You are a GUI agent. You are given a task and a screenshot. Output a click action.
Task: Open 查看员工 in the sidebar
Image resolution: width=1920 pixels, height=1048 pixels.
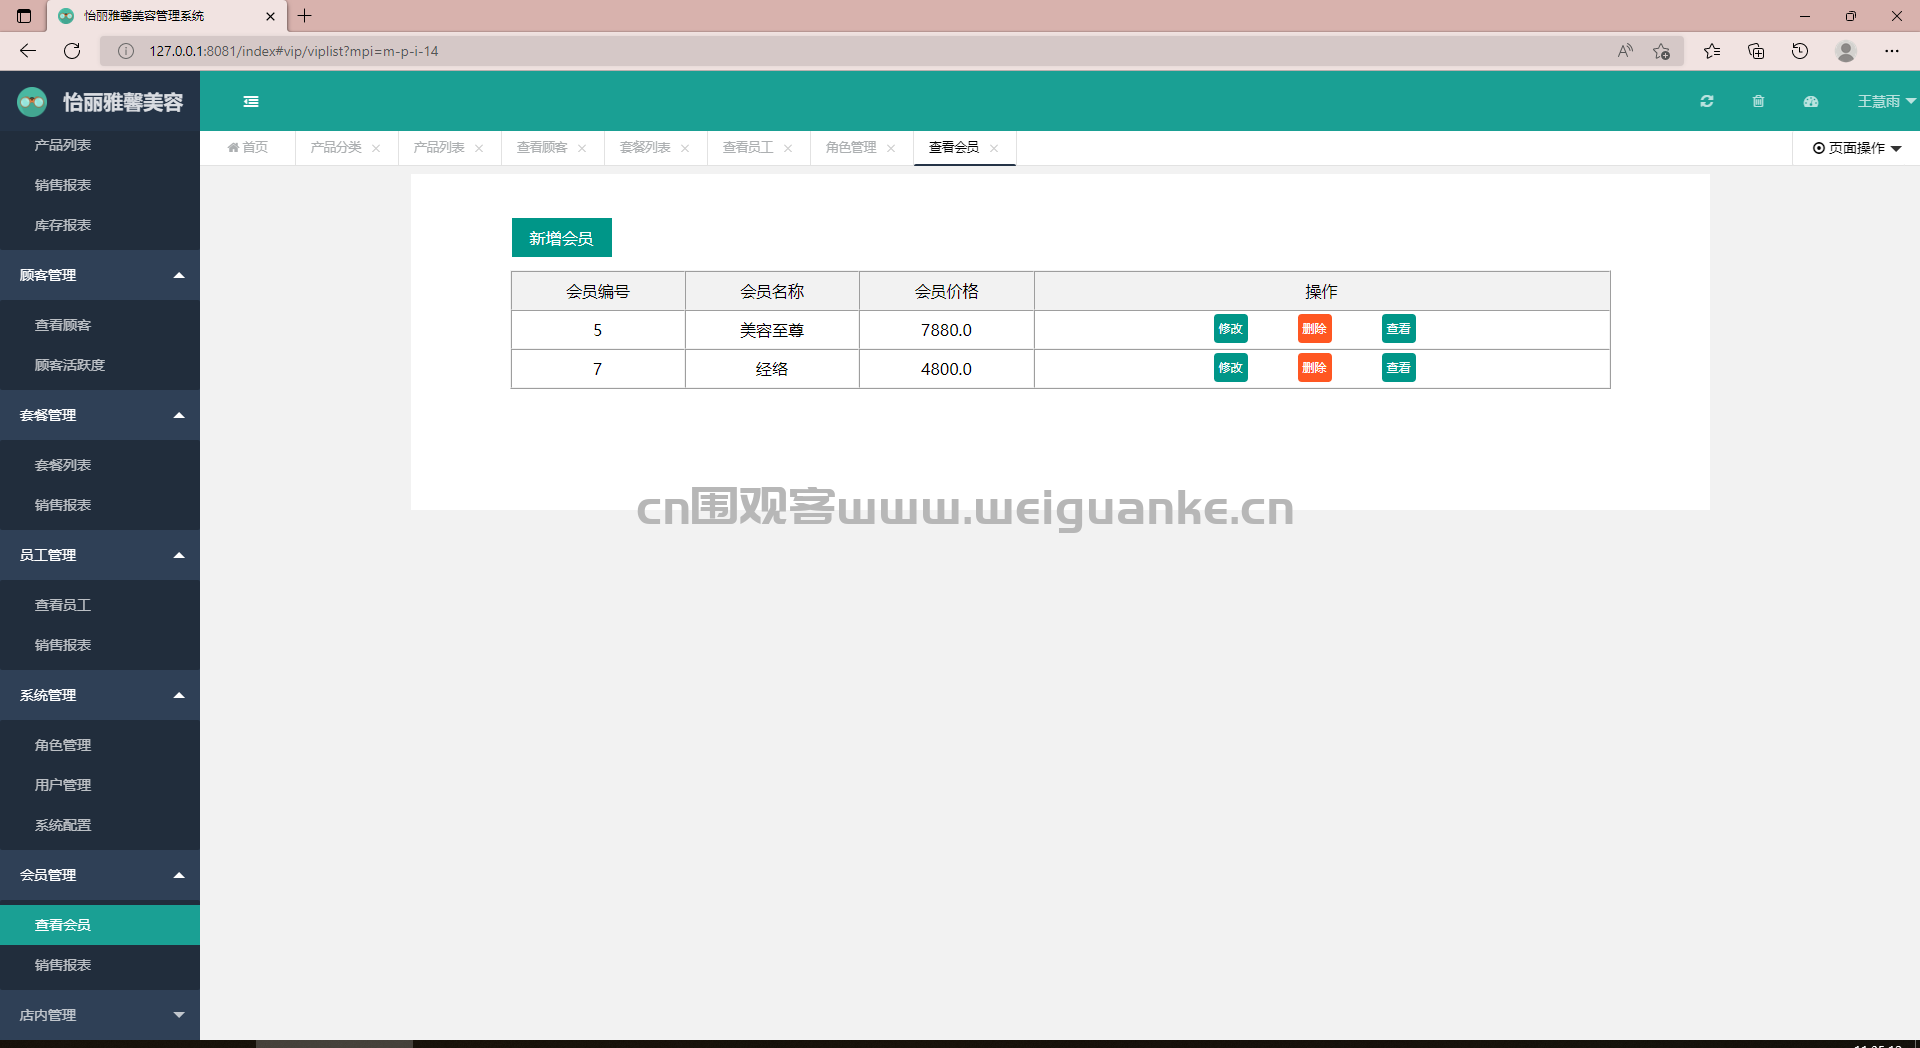point(100,605)
